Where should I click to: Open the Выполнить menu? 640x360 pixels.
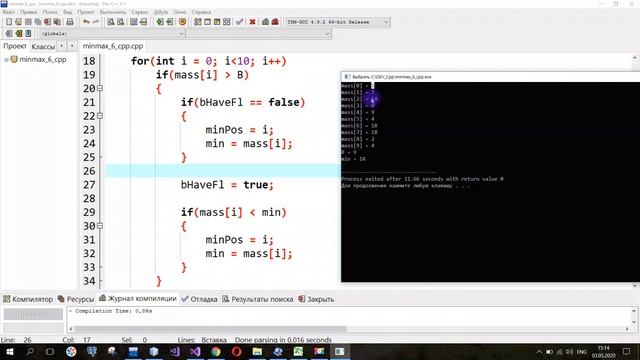[113, 12]
